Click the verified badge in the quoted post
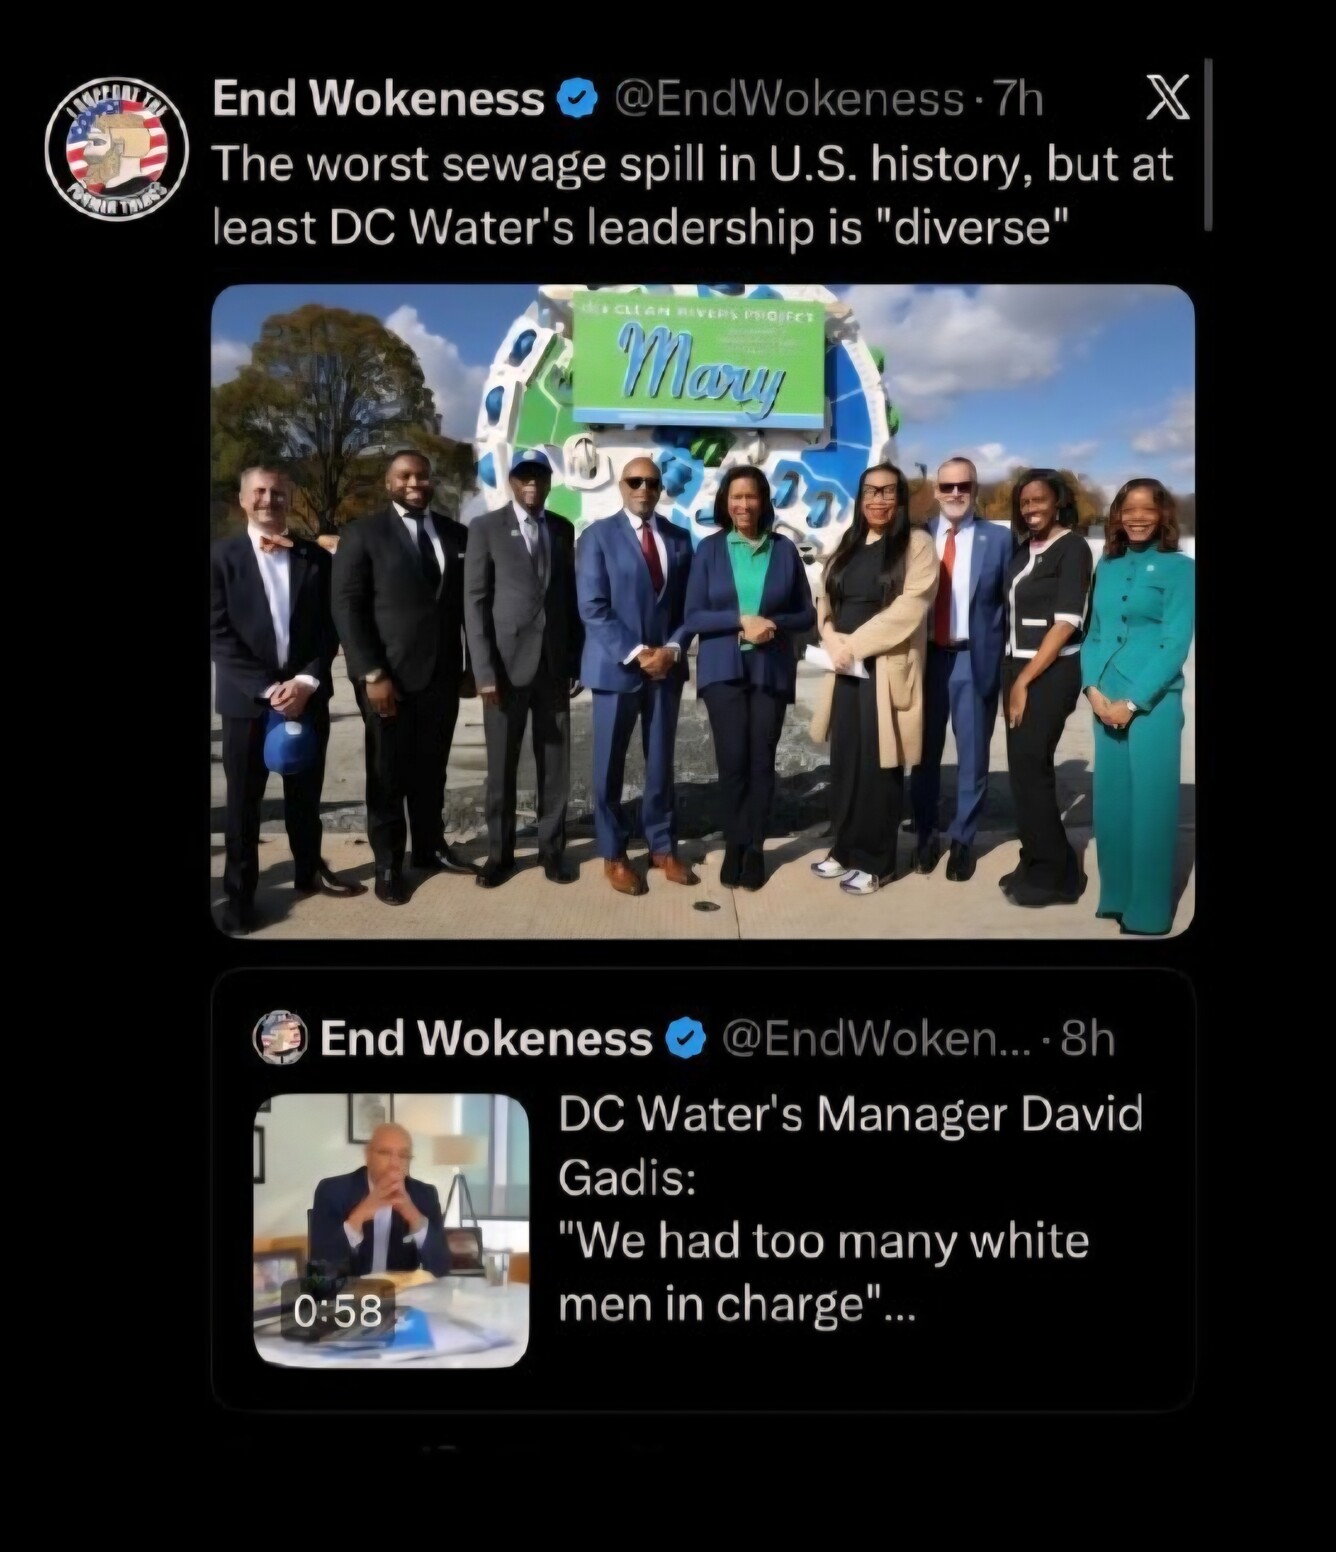 686,1039
